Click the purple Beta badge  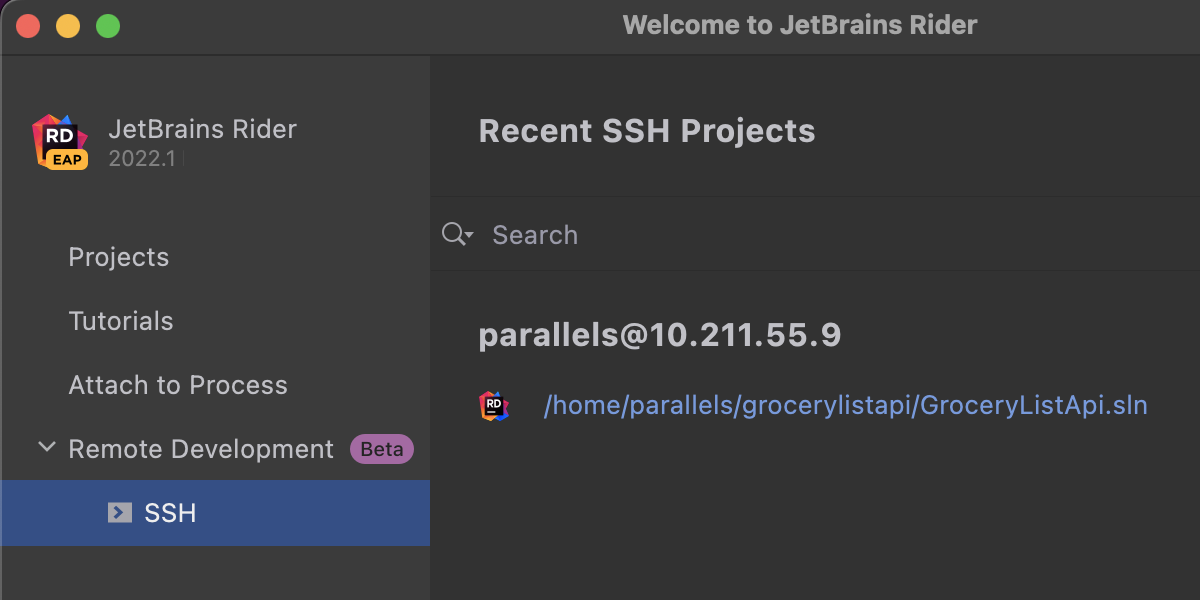[x=381, y=449]
